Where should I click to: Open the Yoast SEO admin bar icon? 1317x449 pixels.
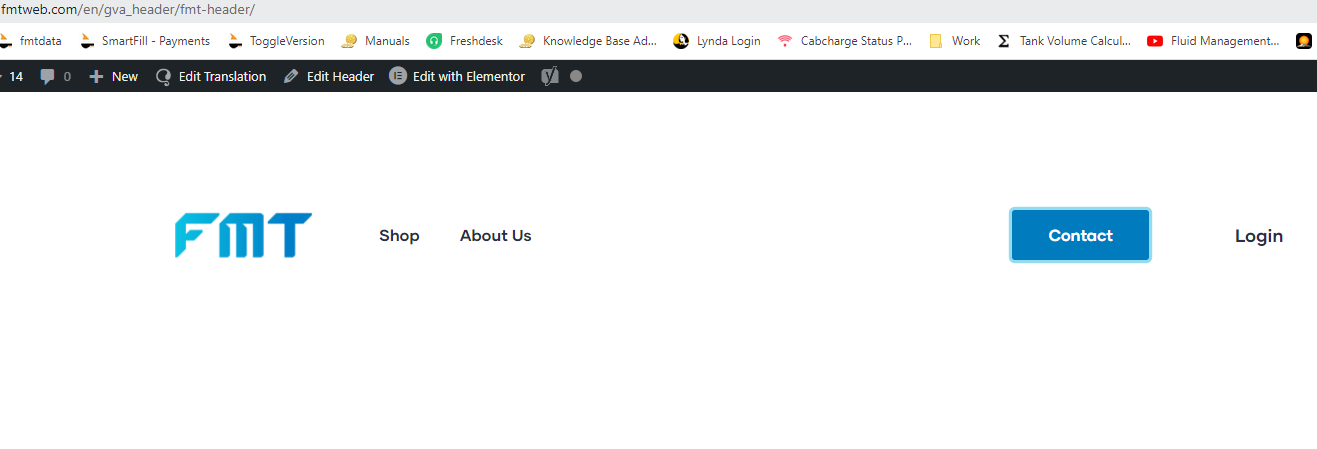pyautogui.click(x=550, y=76)
